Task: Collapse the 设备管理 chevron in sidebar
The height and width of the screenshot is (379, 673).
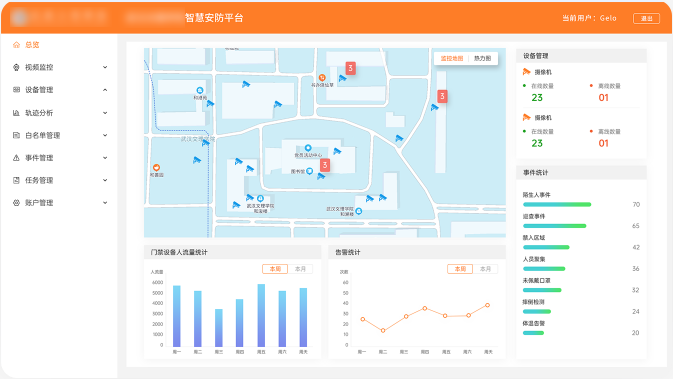Action: (105, 90)
